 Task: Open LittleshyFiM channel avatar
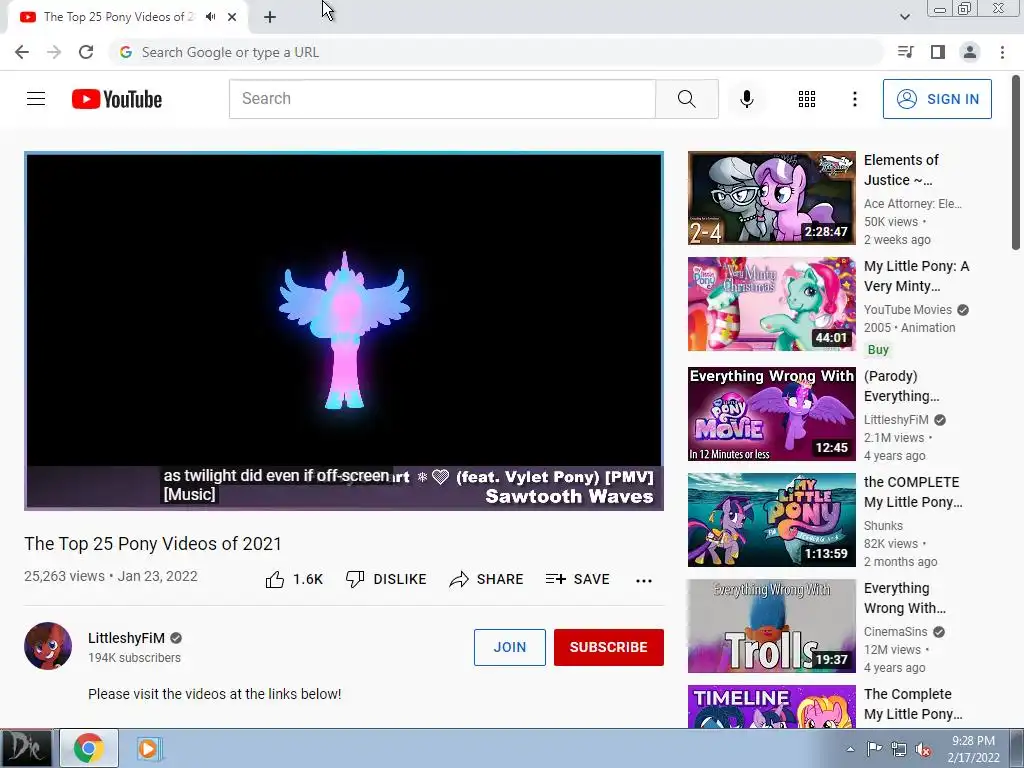(x=48, y=646)
